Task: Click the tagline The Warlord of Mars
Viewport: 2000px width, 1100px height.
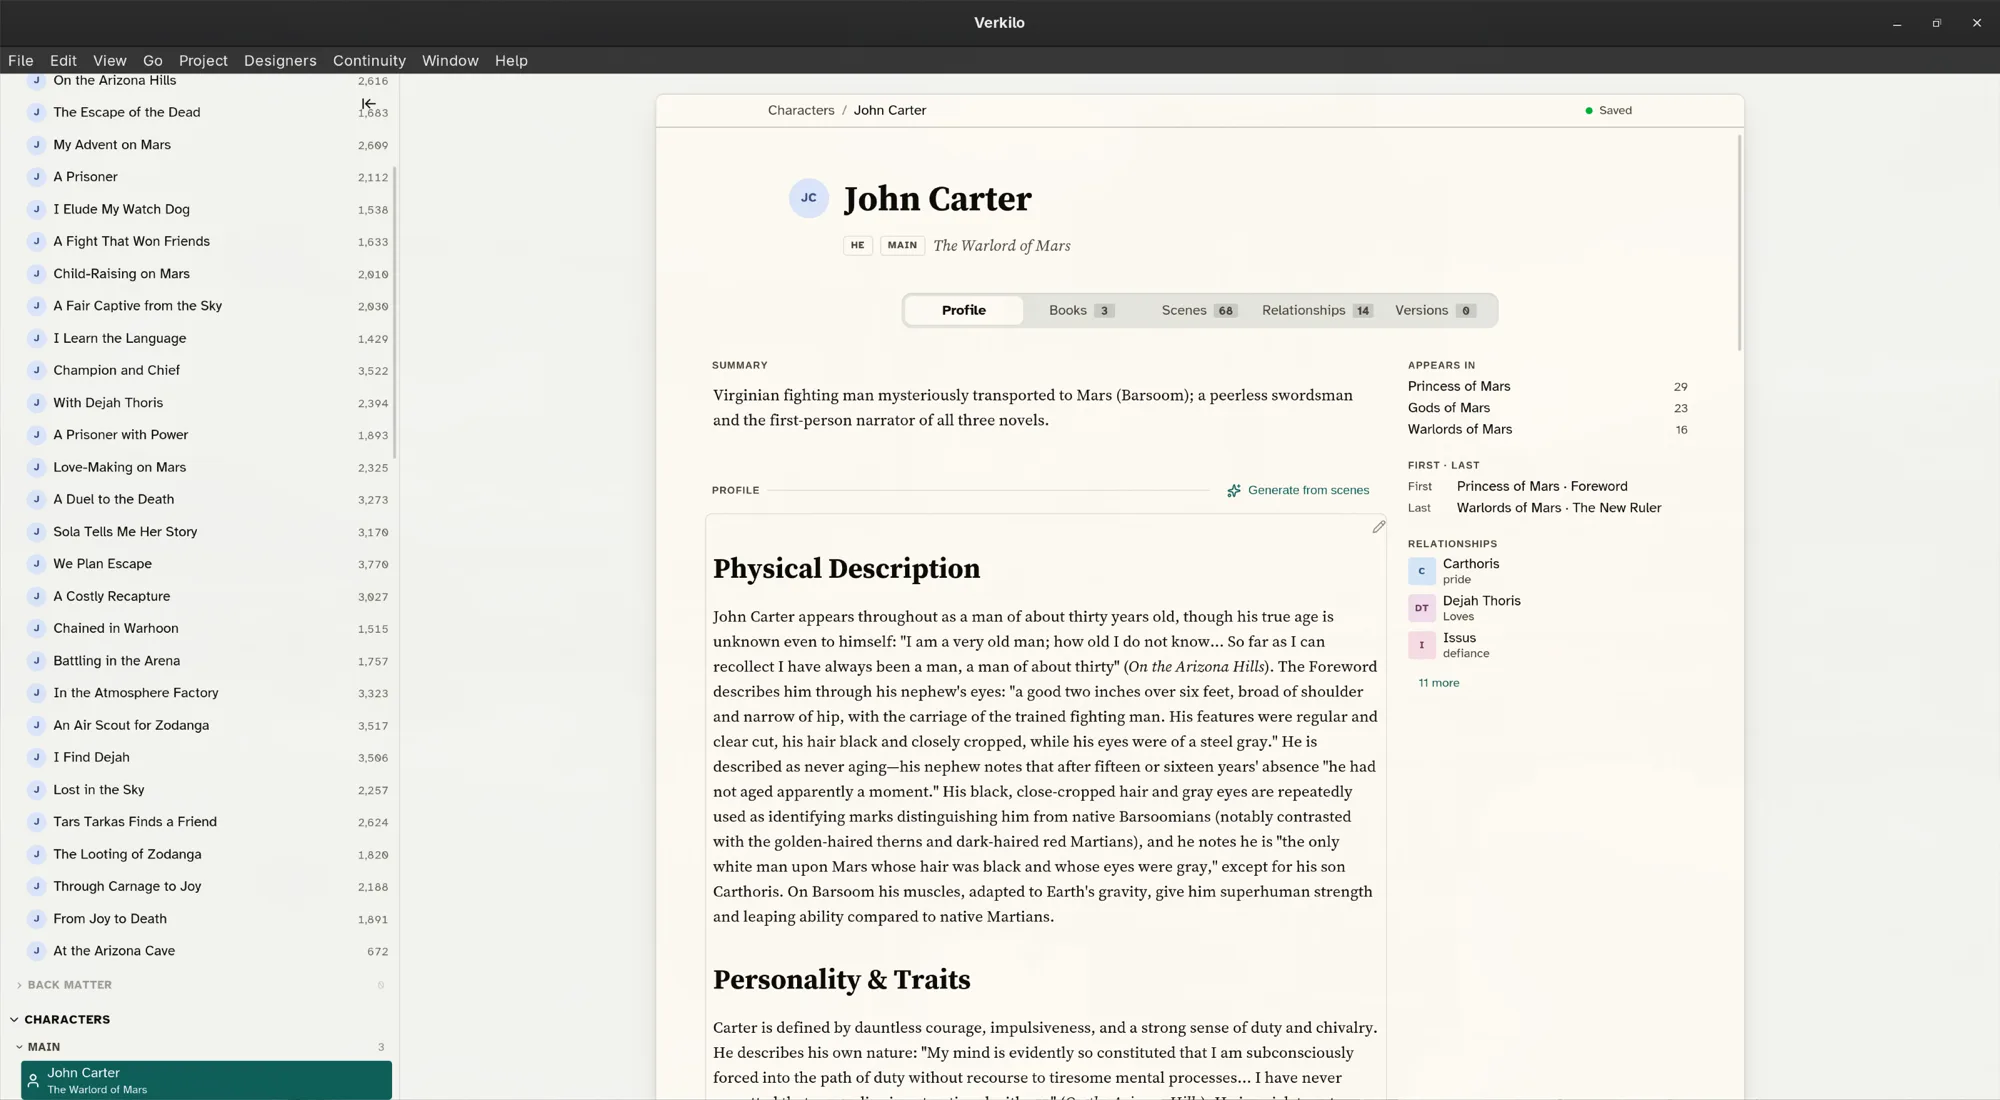Action: pos(1001,246)
